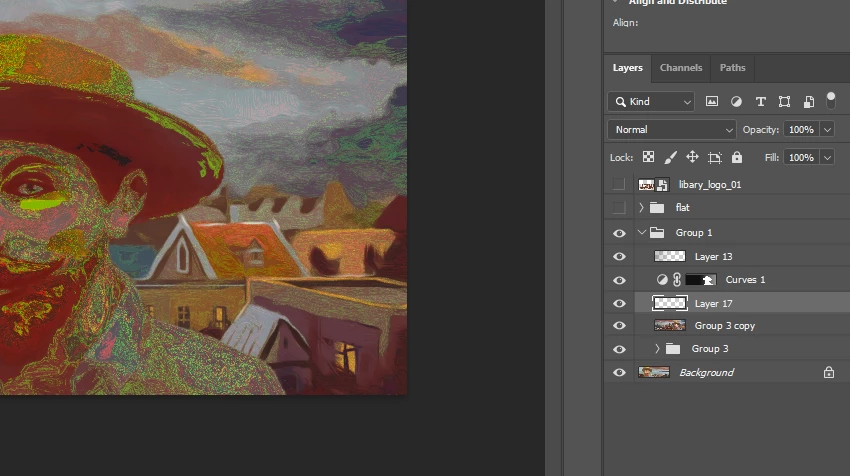850x476 pixels.
Task: Filter layers by adjustment layers icon
Action: [x=736, y=101]
